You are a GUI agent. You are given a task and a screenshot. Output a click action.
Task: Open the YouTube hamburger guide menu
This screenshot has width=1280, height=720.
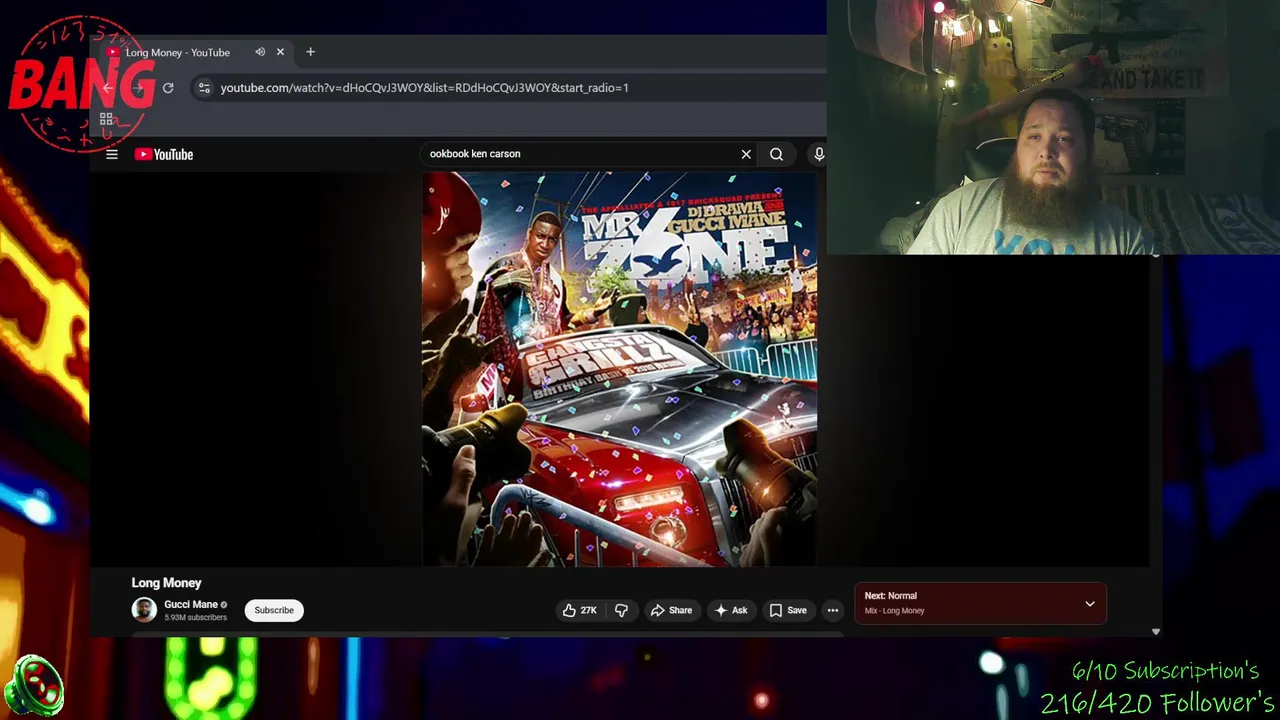[112, 154]
